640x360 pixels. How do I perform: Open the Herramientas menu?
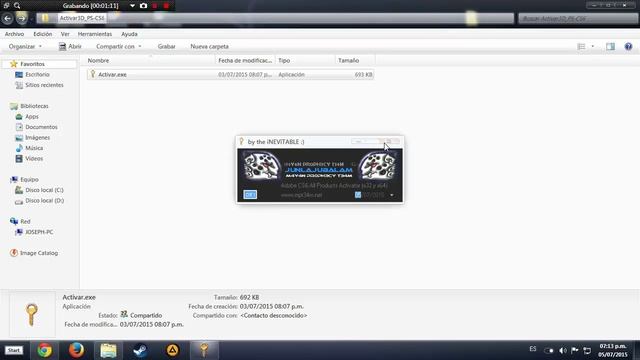95,34
